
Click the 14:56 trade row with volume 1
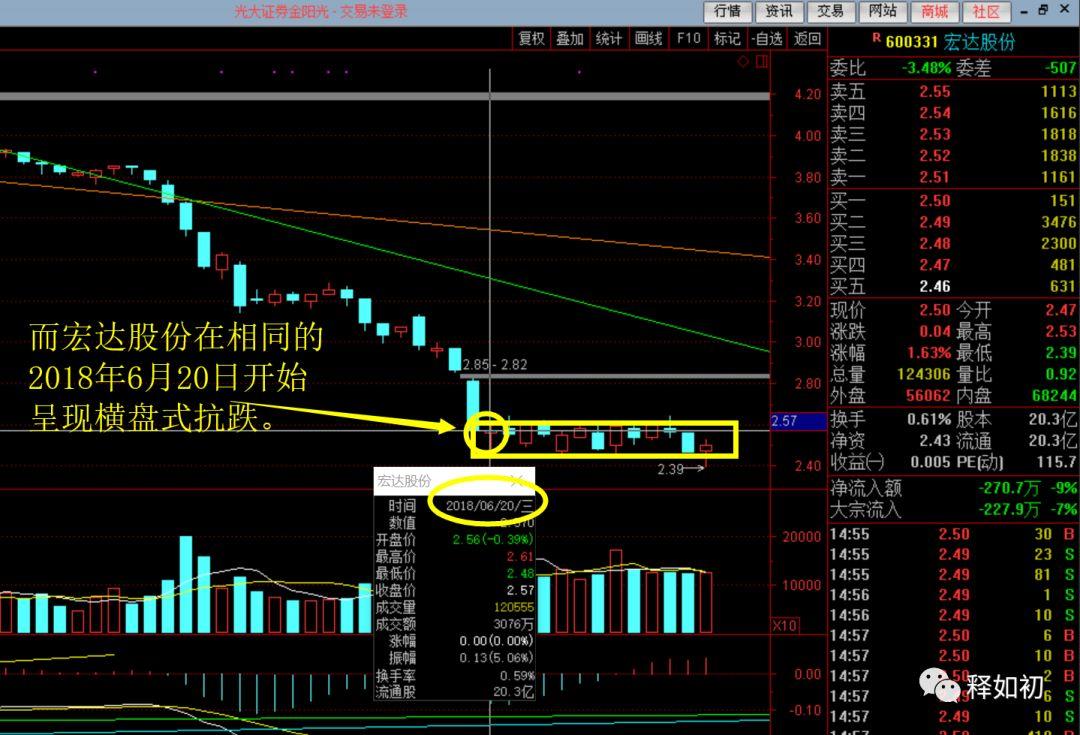pyautogui.click(x=953, y=594)
